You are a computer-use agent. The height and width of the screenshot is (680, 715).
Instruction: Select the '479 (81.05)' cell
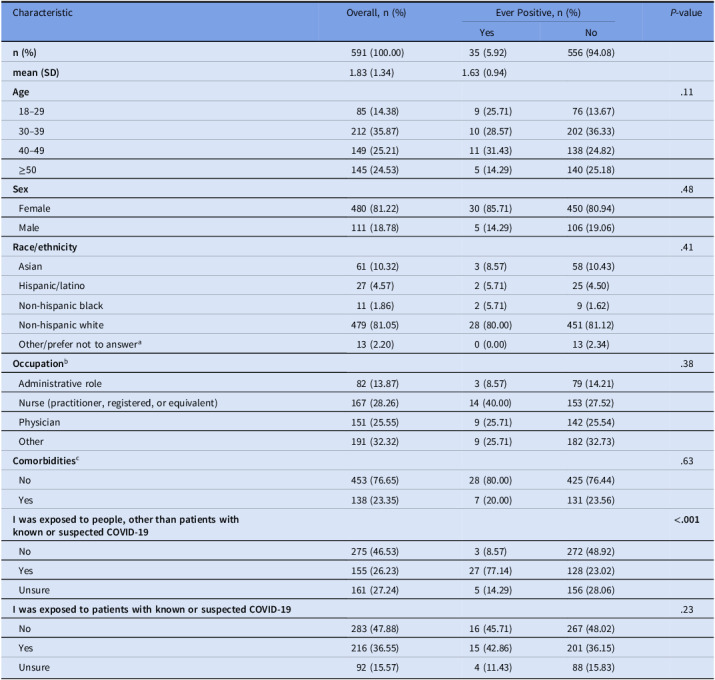click(x=375, y=325)
